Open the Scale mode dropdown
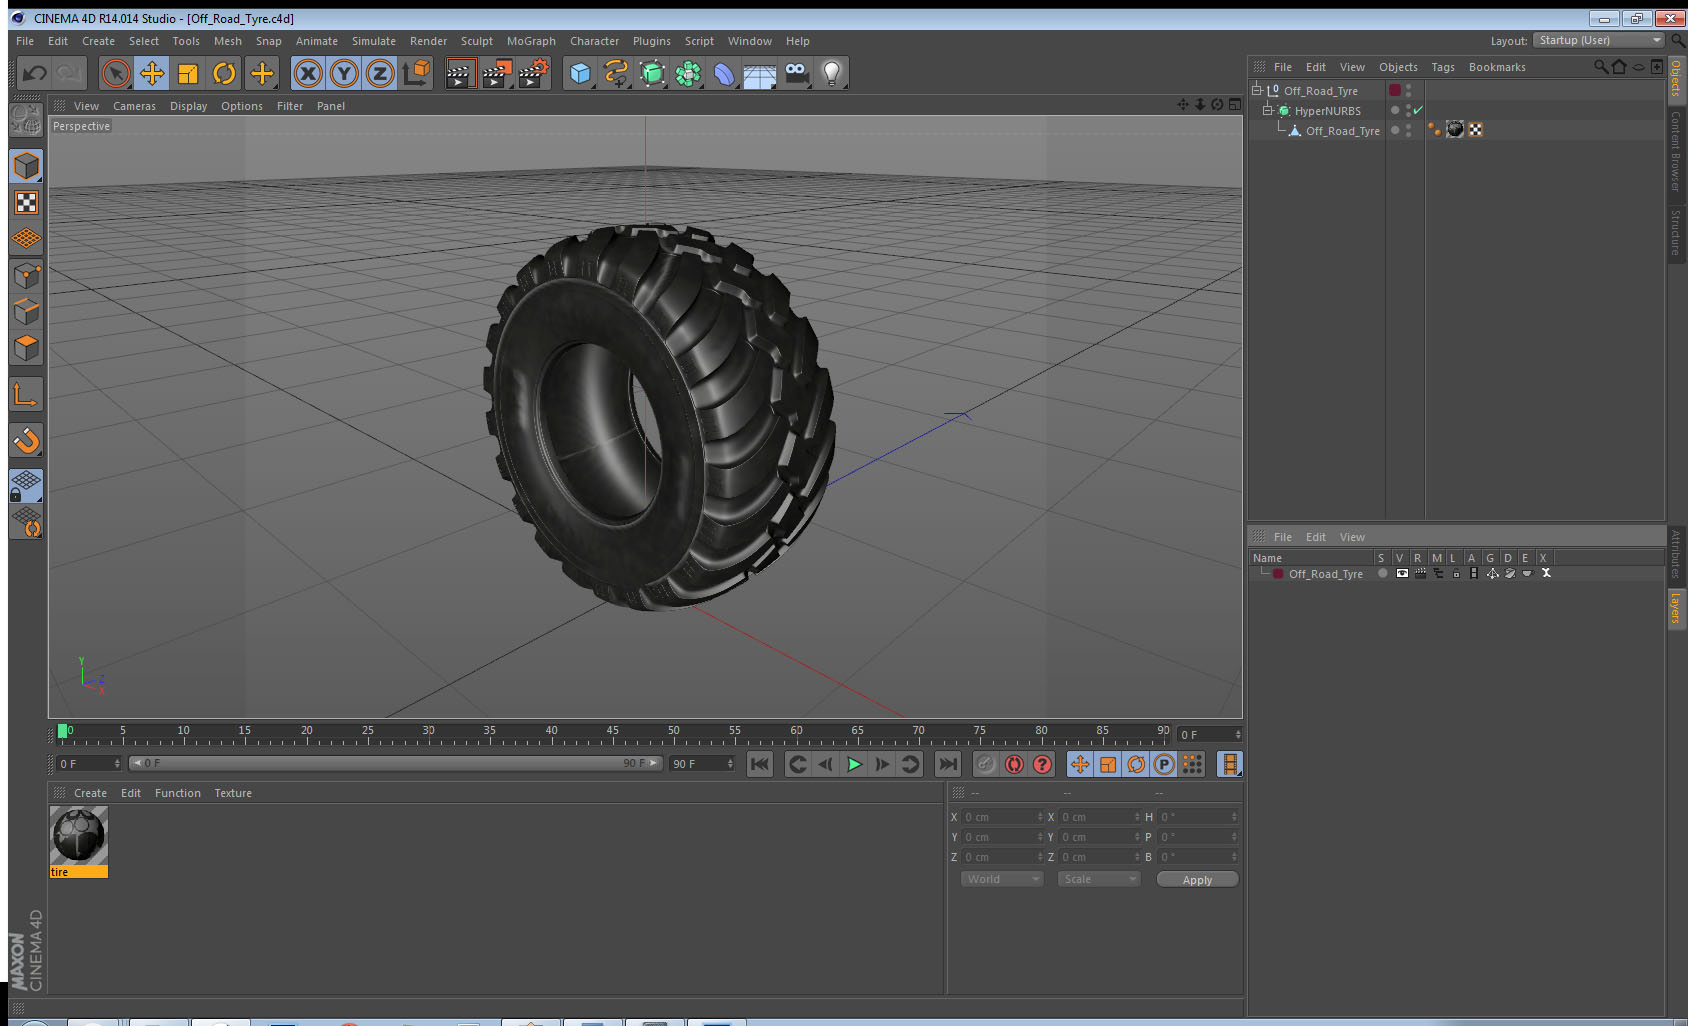The width and height of the screenshot is (1688, 1026). pos(1099,879)
